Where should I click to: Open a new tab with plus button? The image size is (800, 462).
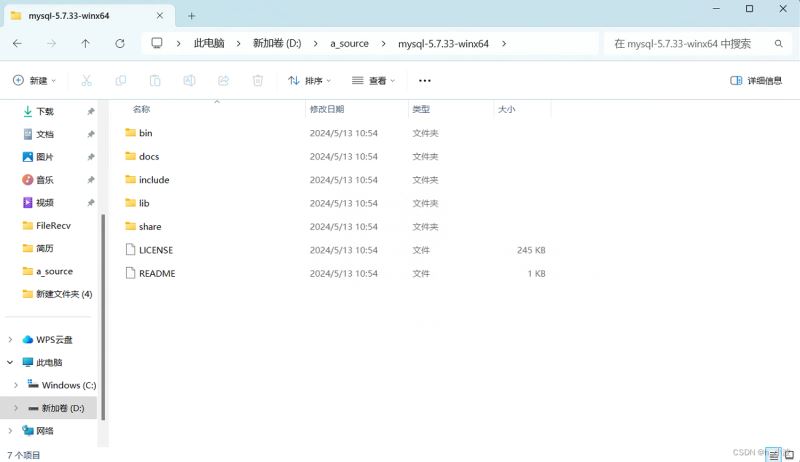(192, 16)
